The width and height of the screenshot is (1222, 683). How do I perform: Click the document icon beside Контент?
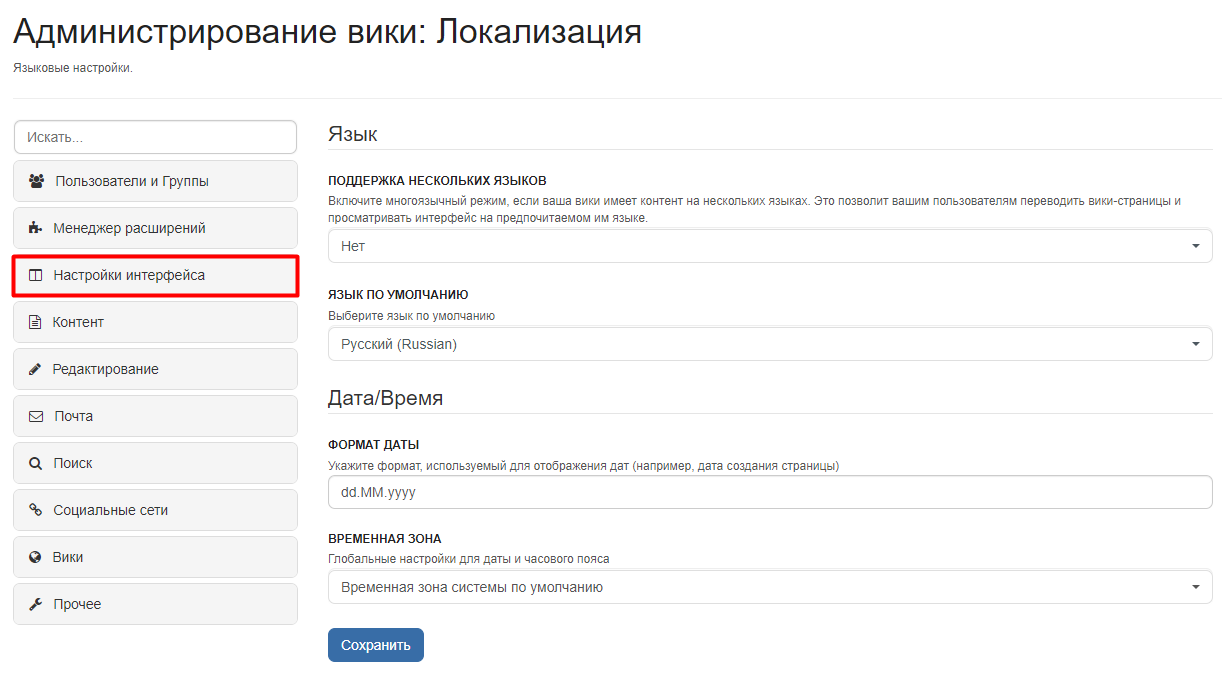(35, 322)
